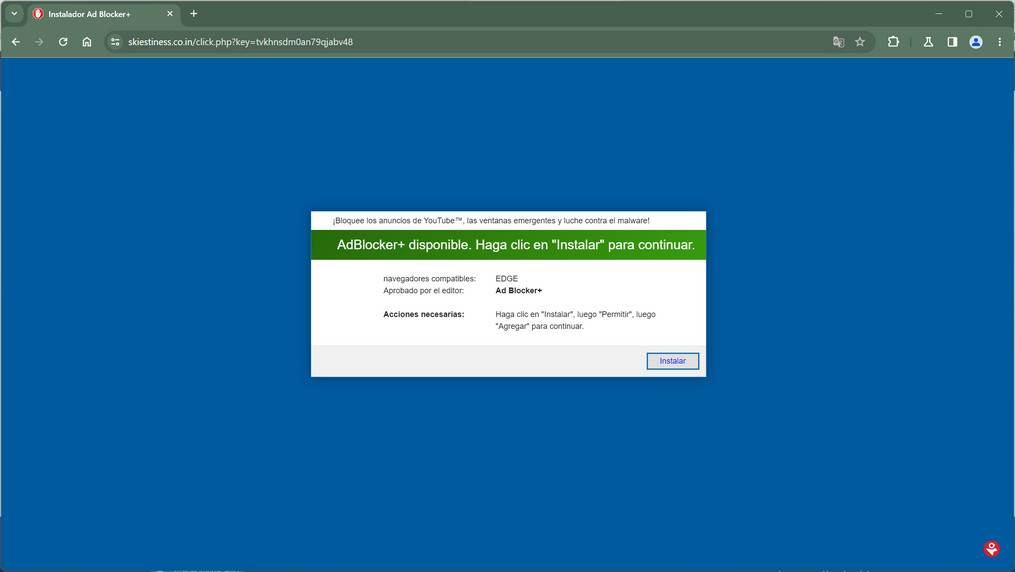Open the profile avatar menu
Viewport: 1015px width, 572px height.
point(976,42)
